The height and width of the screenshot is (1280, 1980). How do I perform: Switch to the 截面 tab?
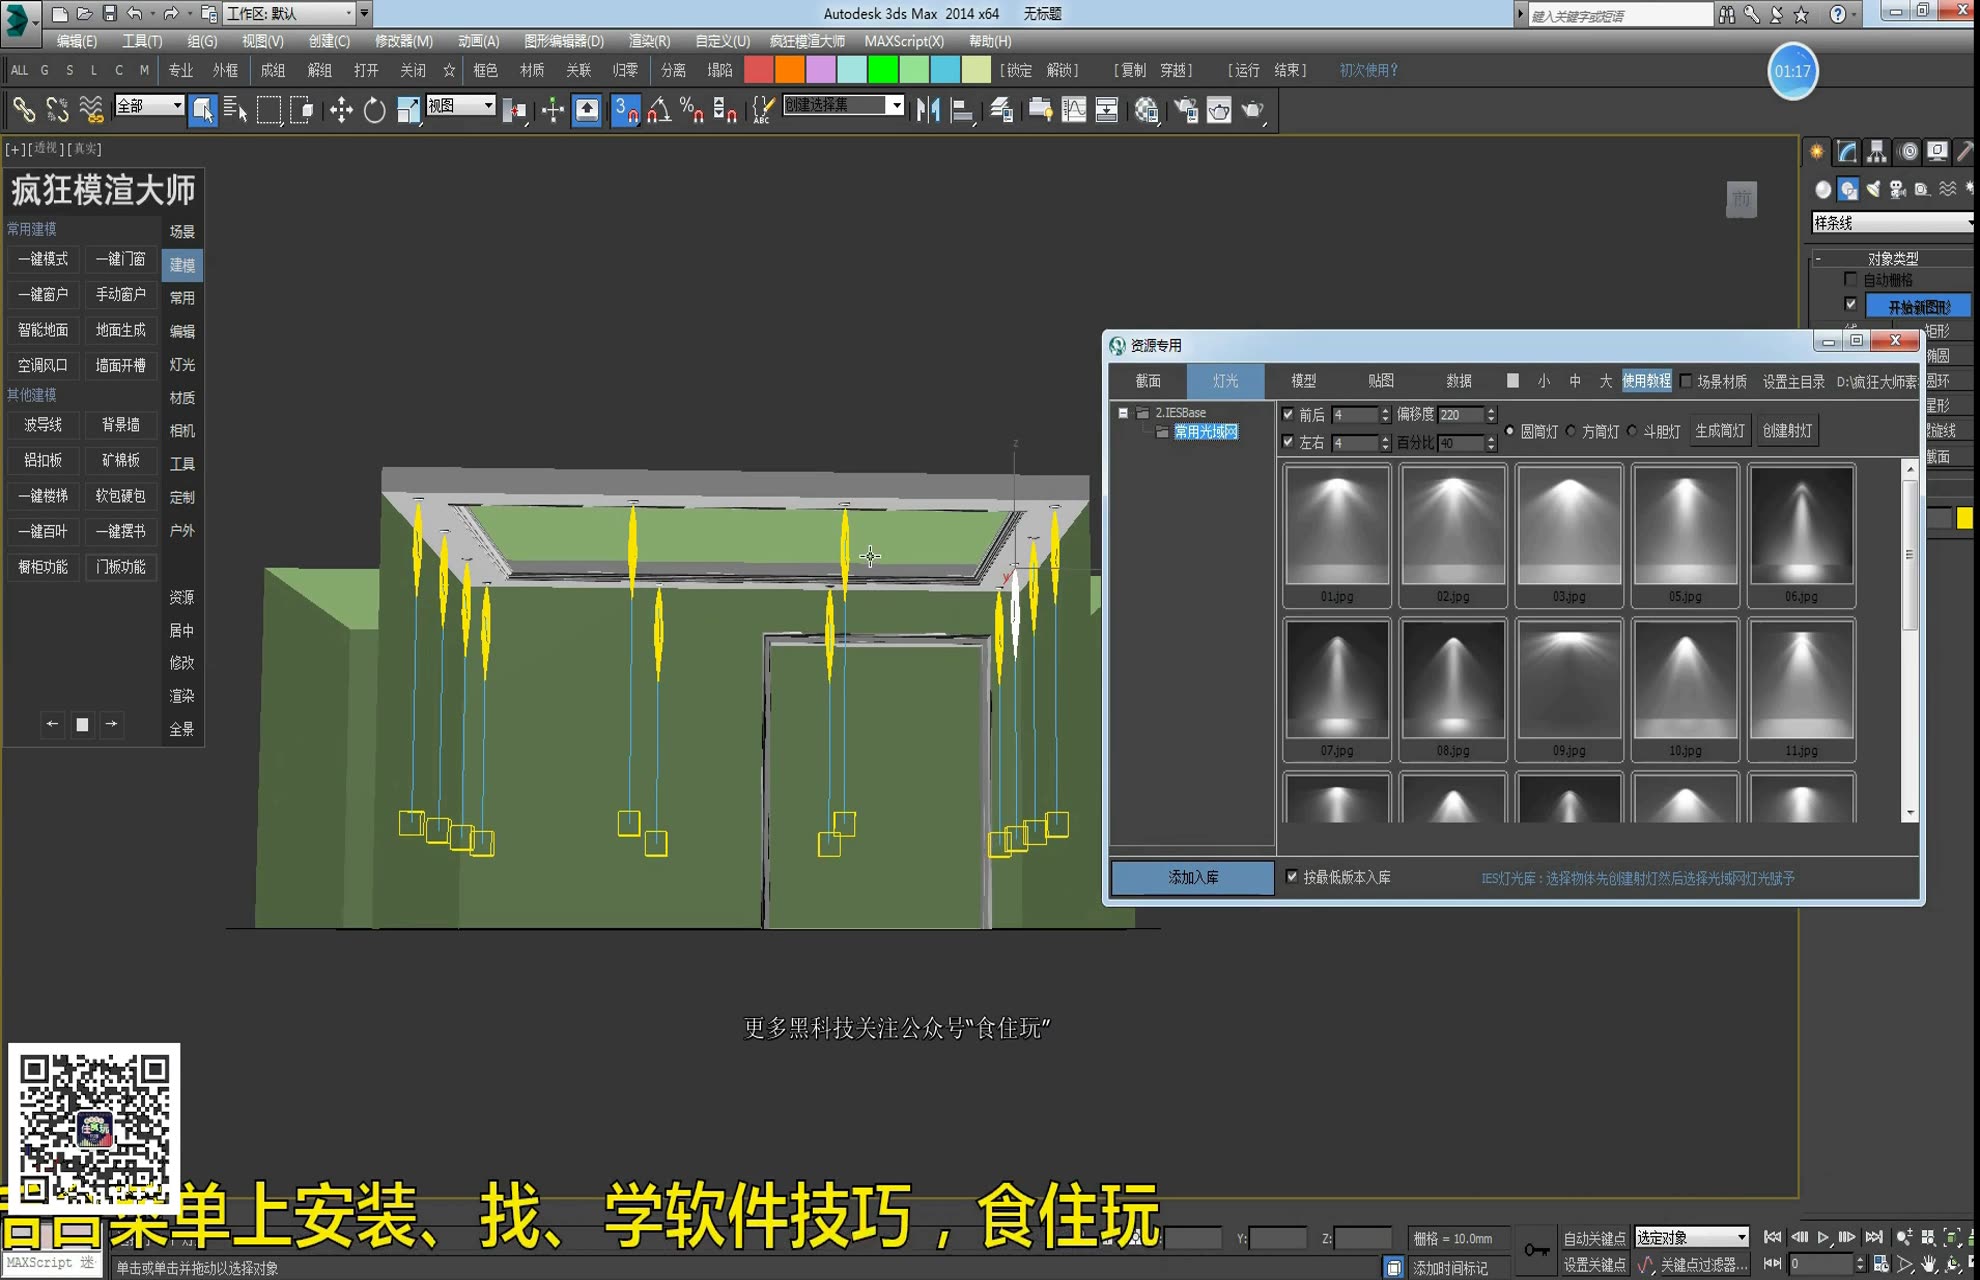1148,381
